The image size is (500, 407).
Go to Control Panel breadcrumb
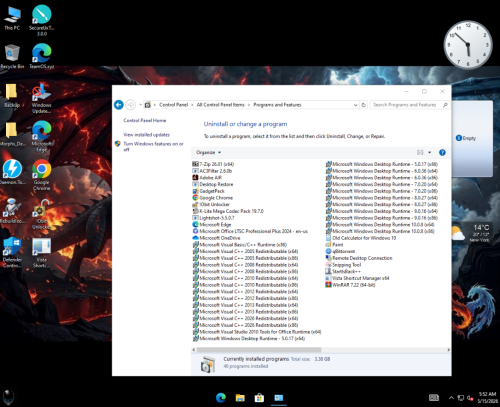pos(173,105)
